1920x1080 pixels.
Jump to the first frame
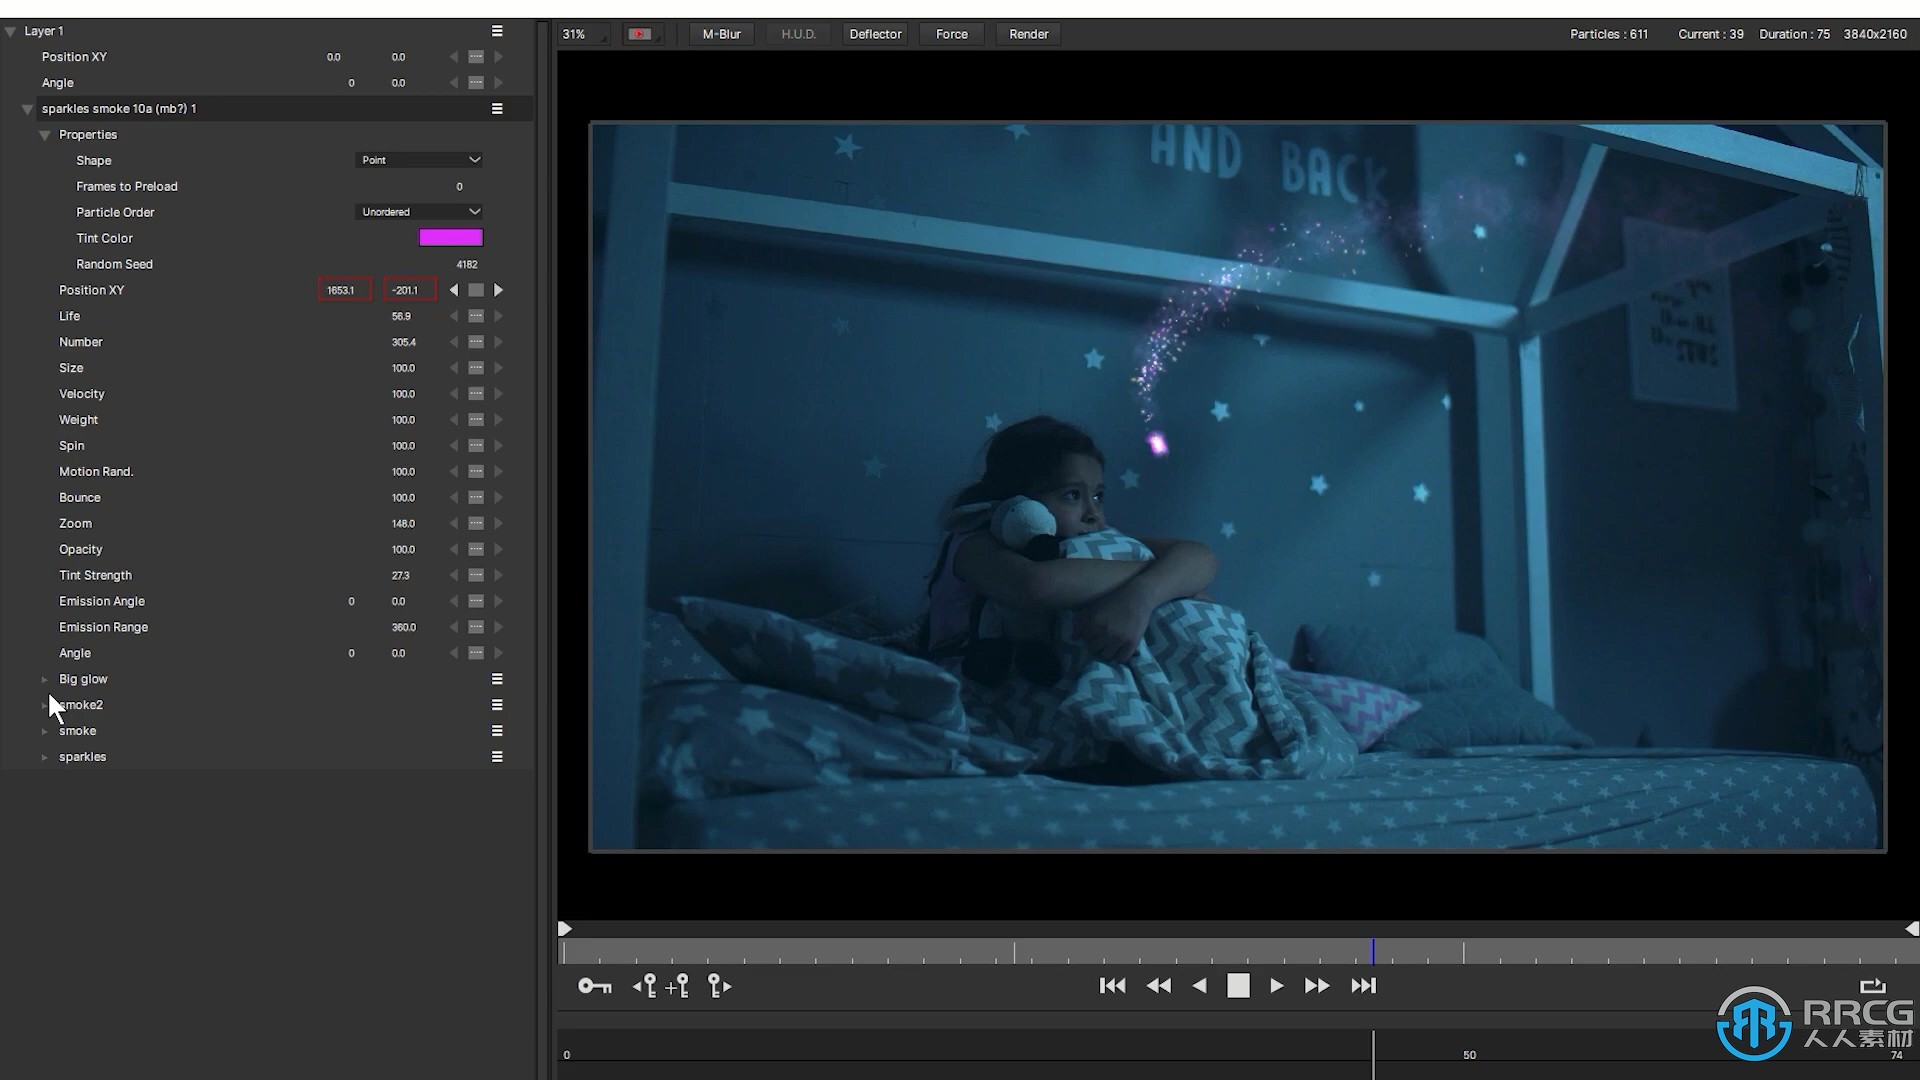(1112, 986)
